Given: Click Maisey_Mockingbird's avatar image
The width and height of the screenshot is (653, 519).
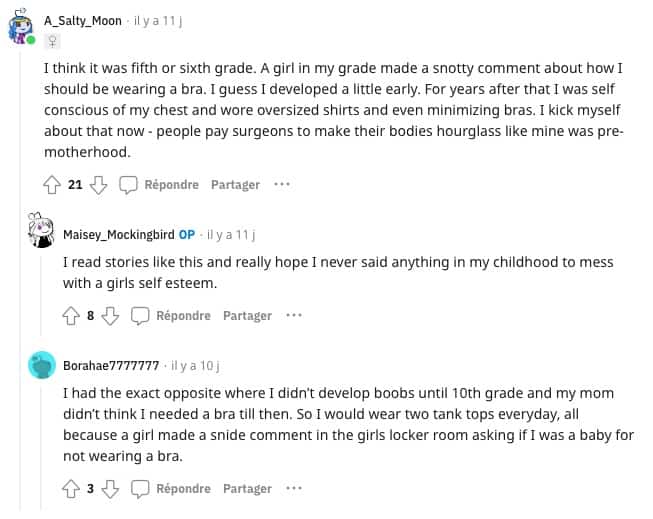Looking at the screenshot, I should (41, 232).
